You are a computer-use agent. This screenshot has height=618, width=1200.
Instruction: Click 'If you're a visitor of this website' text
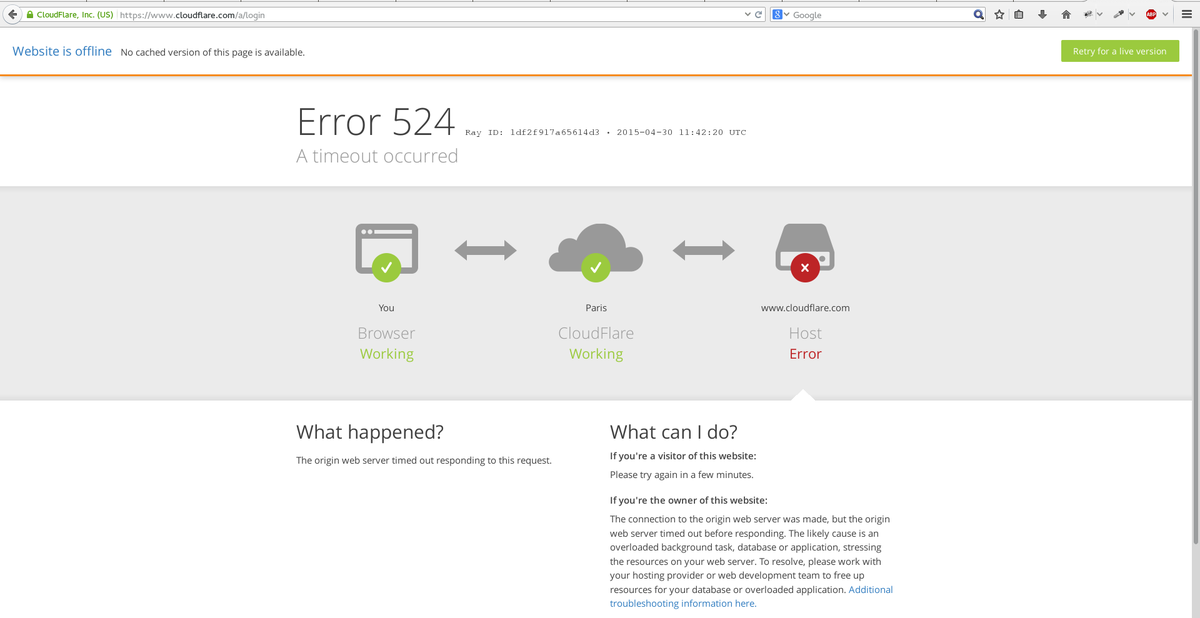[684, 456]
